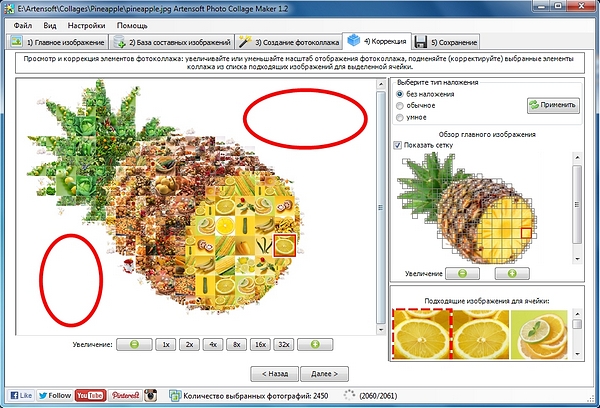Open the Помощь menu
600x408 pixels.
[x=132, y=26]
